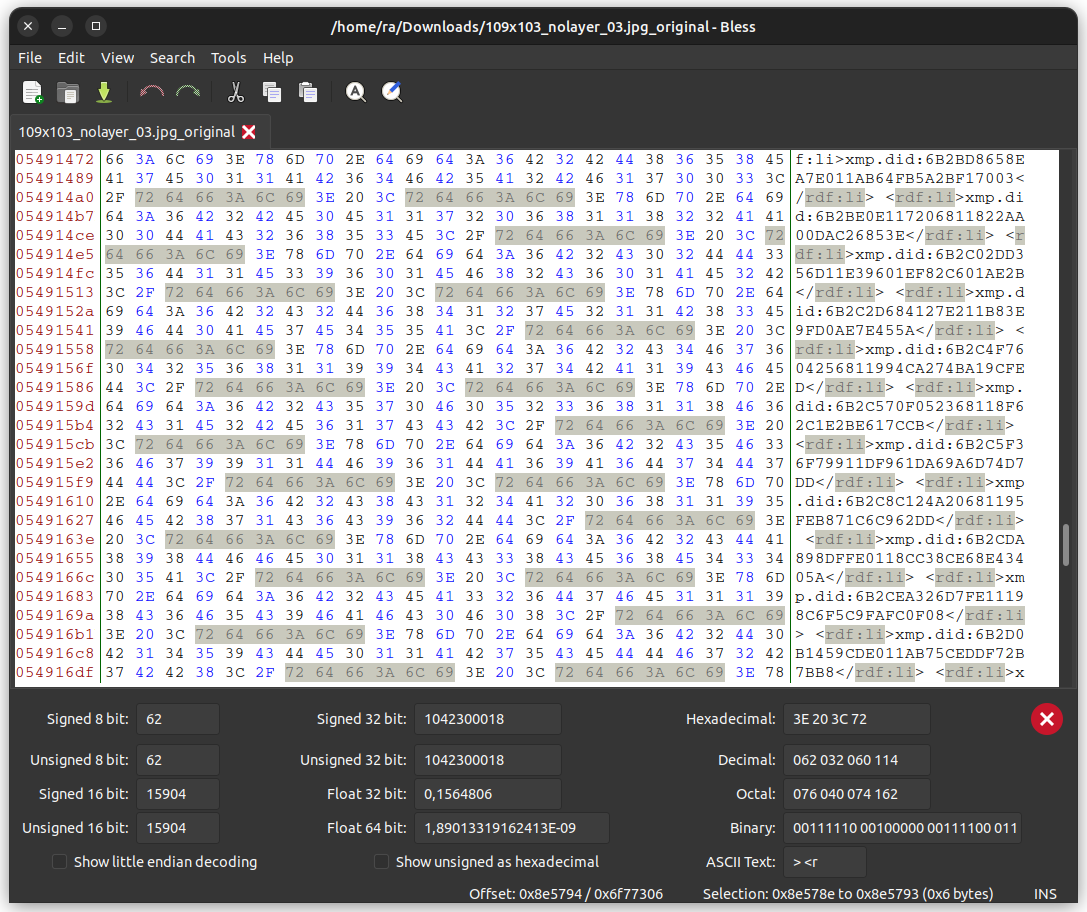Image resolution: width=1087 pixels, height=912 pixels.
Task: Open the Edit menu
Action: (71, 58)
